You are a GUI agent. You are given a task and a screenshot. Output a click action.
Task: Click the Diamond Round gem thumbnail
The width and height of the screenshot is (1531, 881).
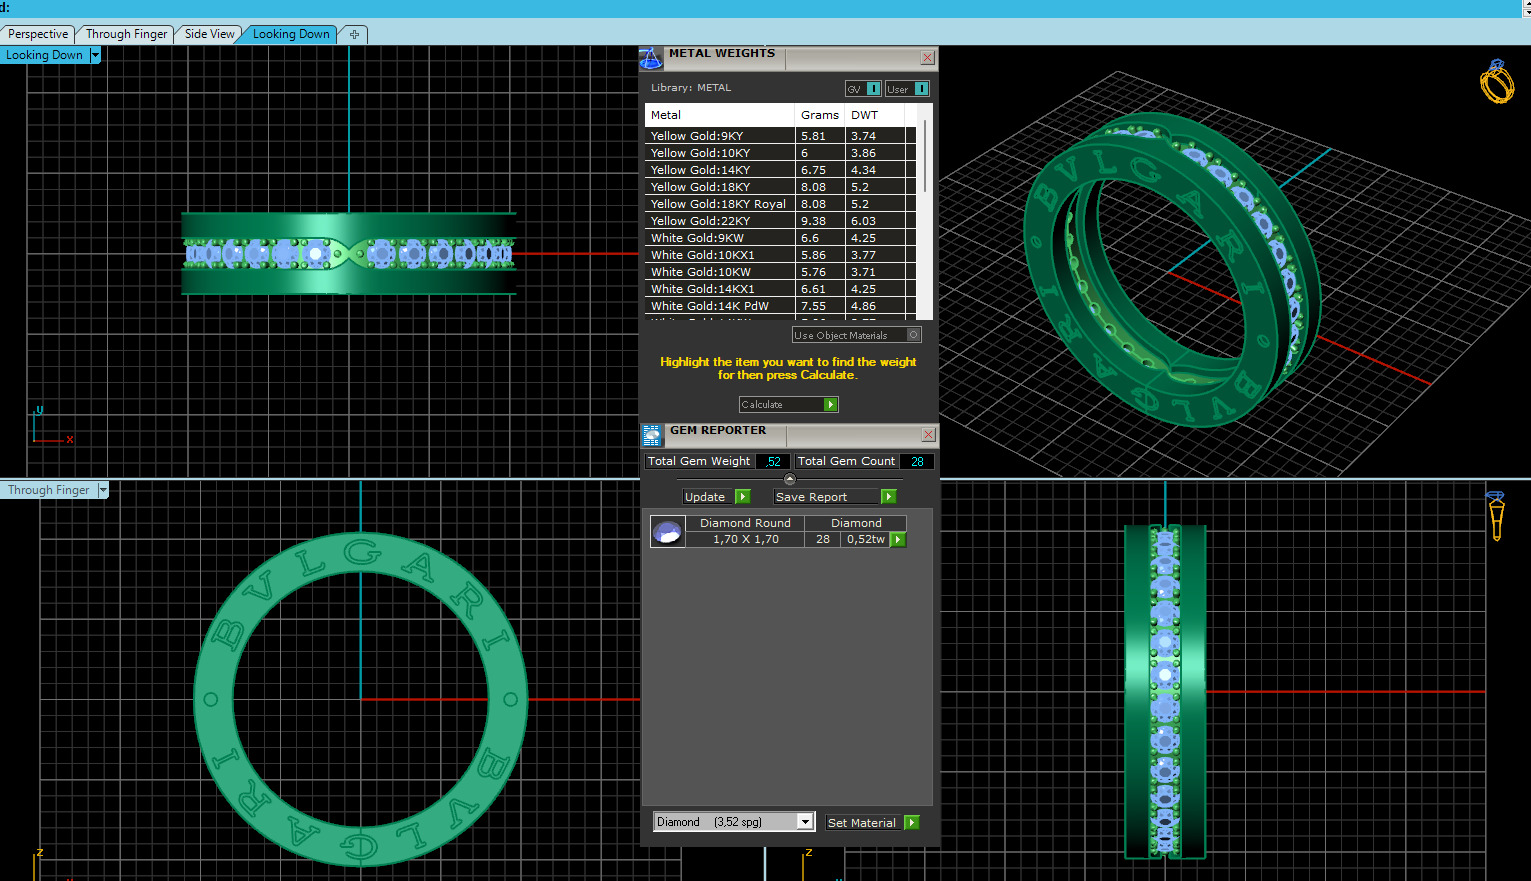[667, 531]
